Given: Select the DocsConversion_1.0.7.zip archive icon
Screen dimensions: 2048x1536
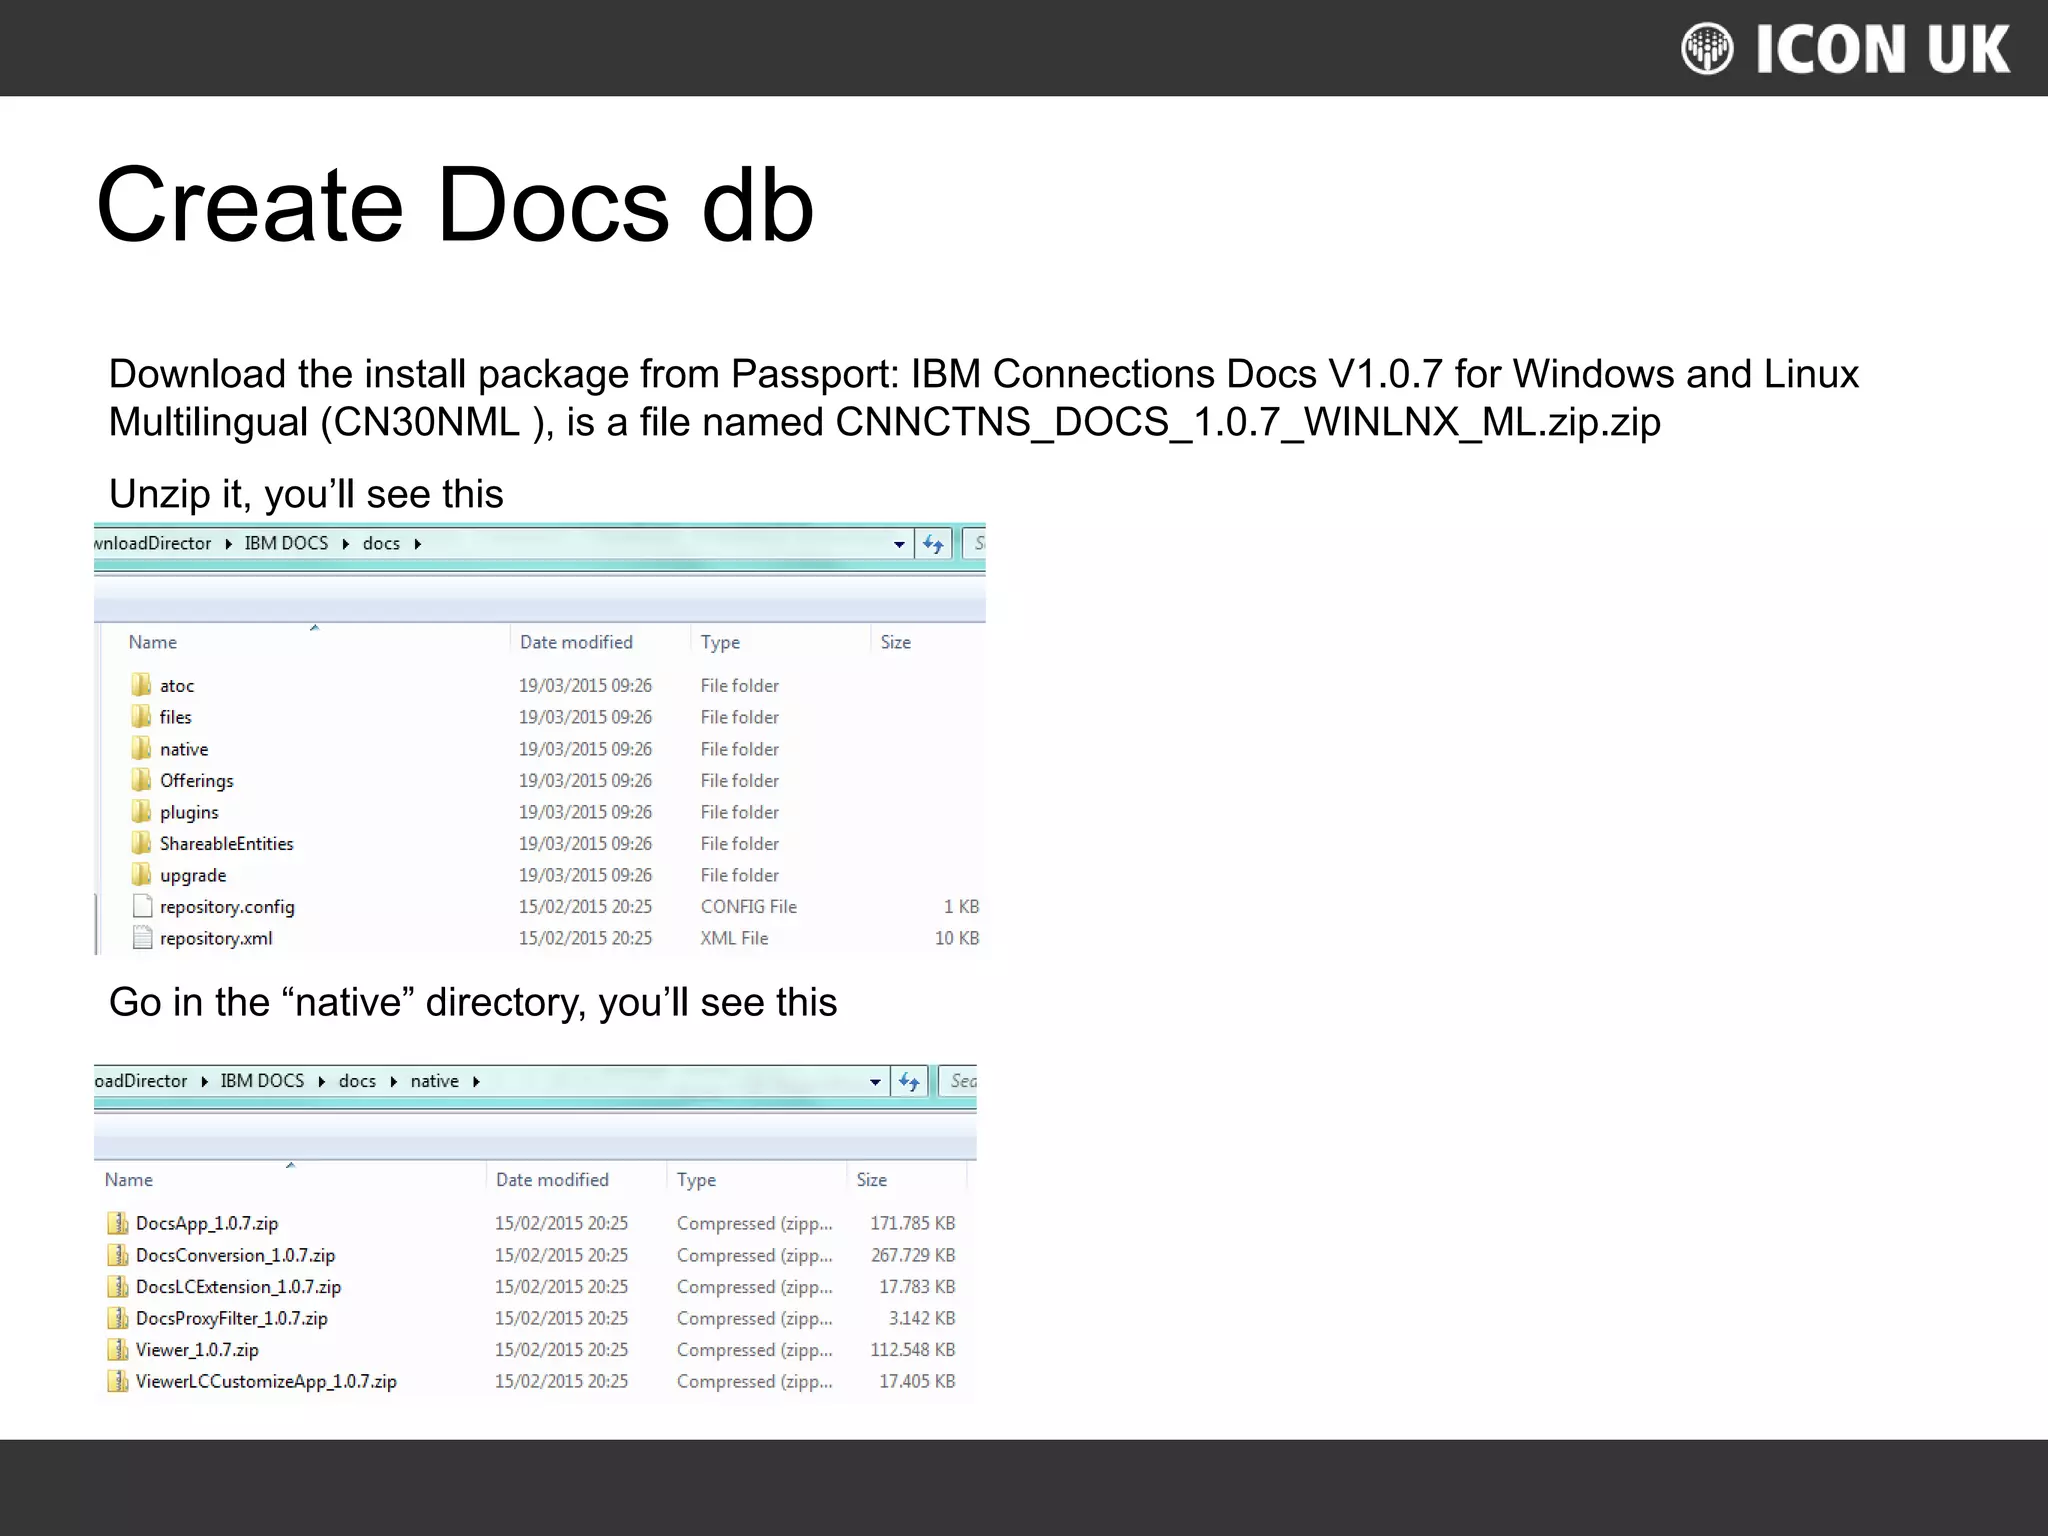Looking at the screenshot, I should point(118,1255).
